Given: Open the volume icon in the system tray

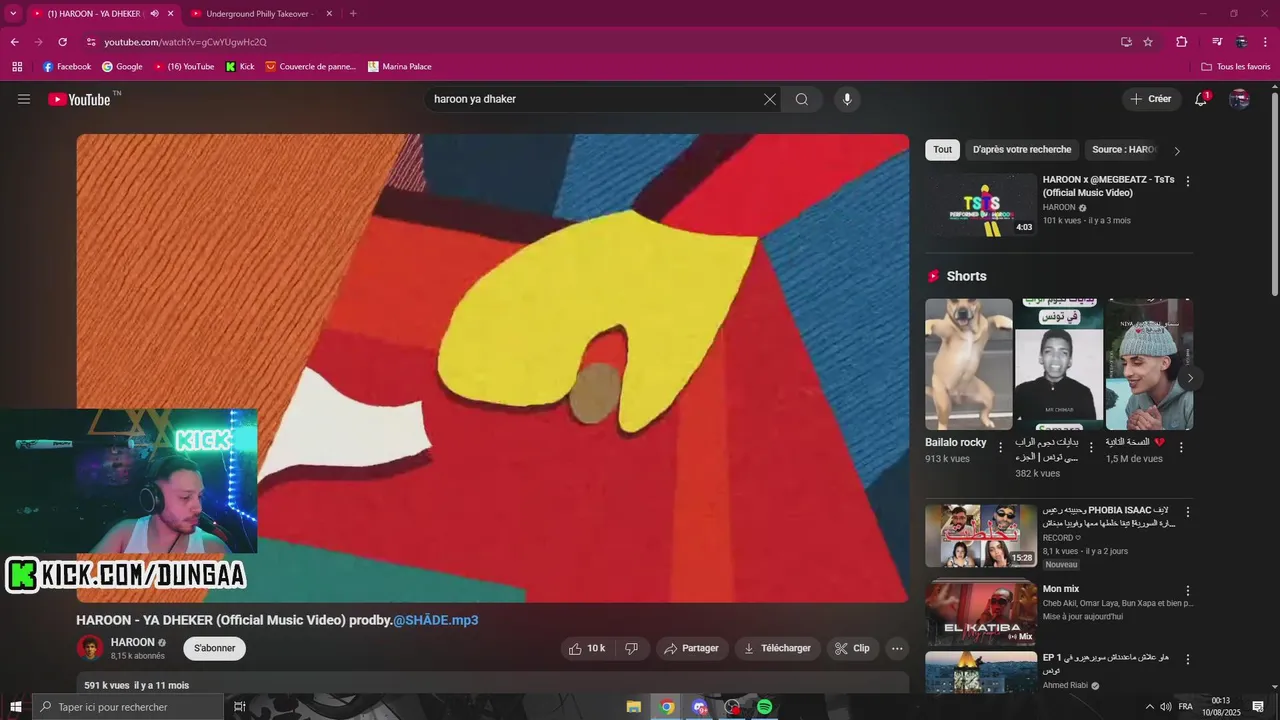Looking at the screenshot, I should pyautogui.click(x=1166, y=707).
